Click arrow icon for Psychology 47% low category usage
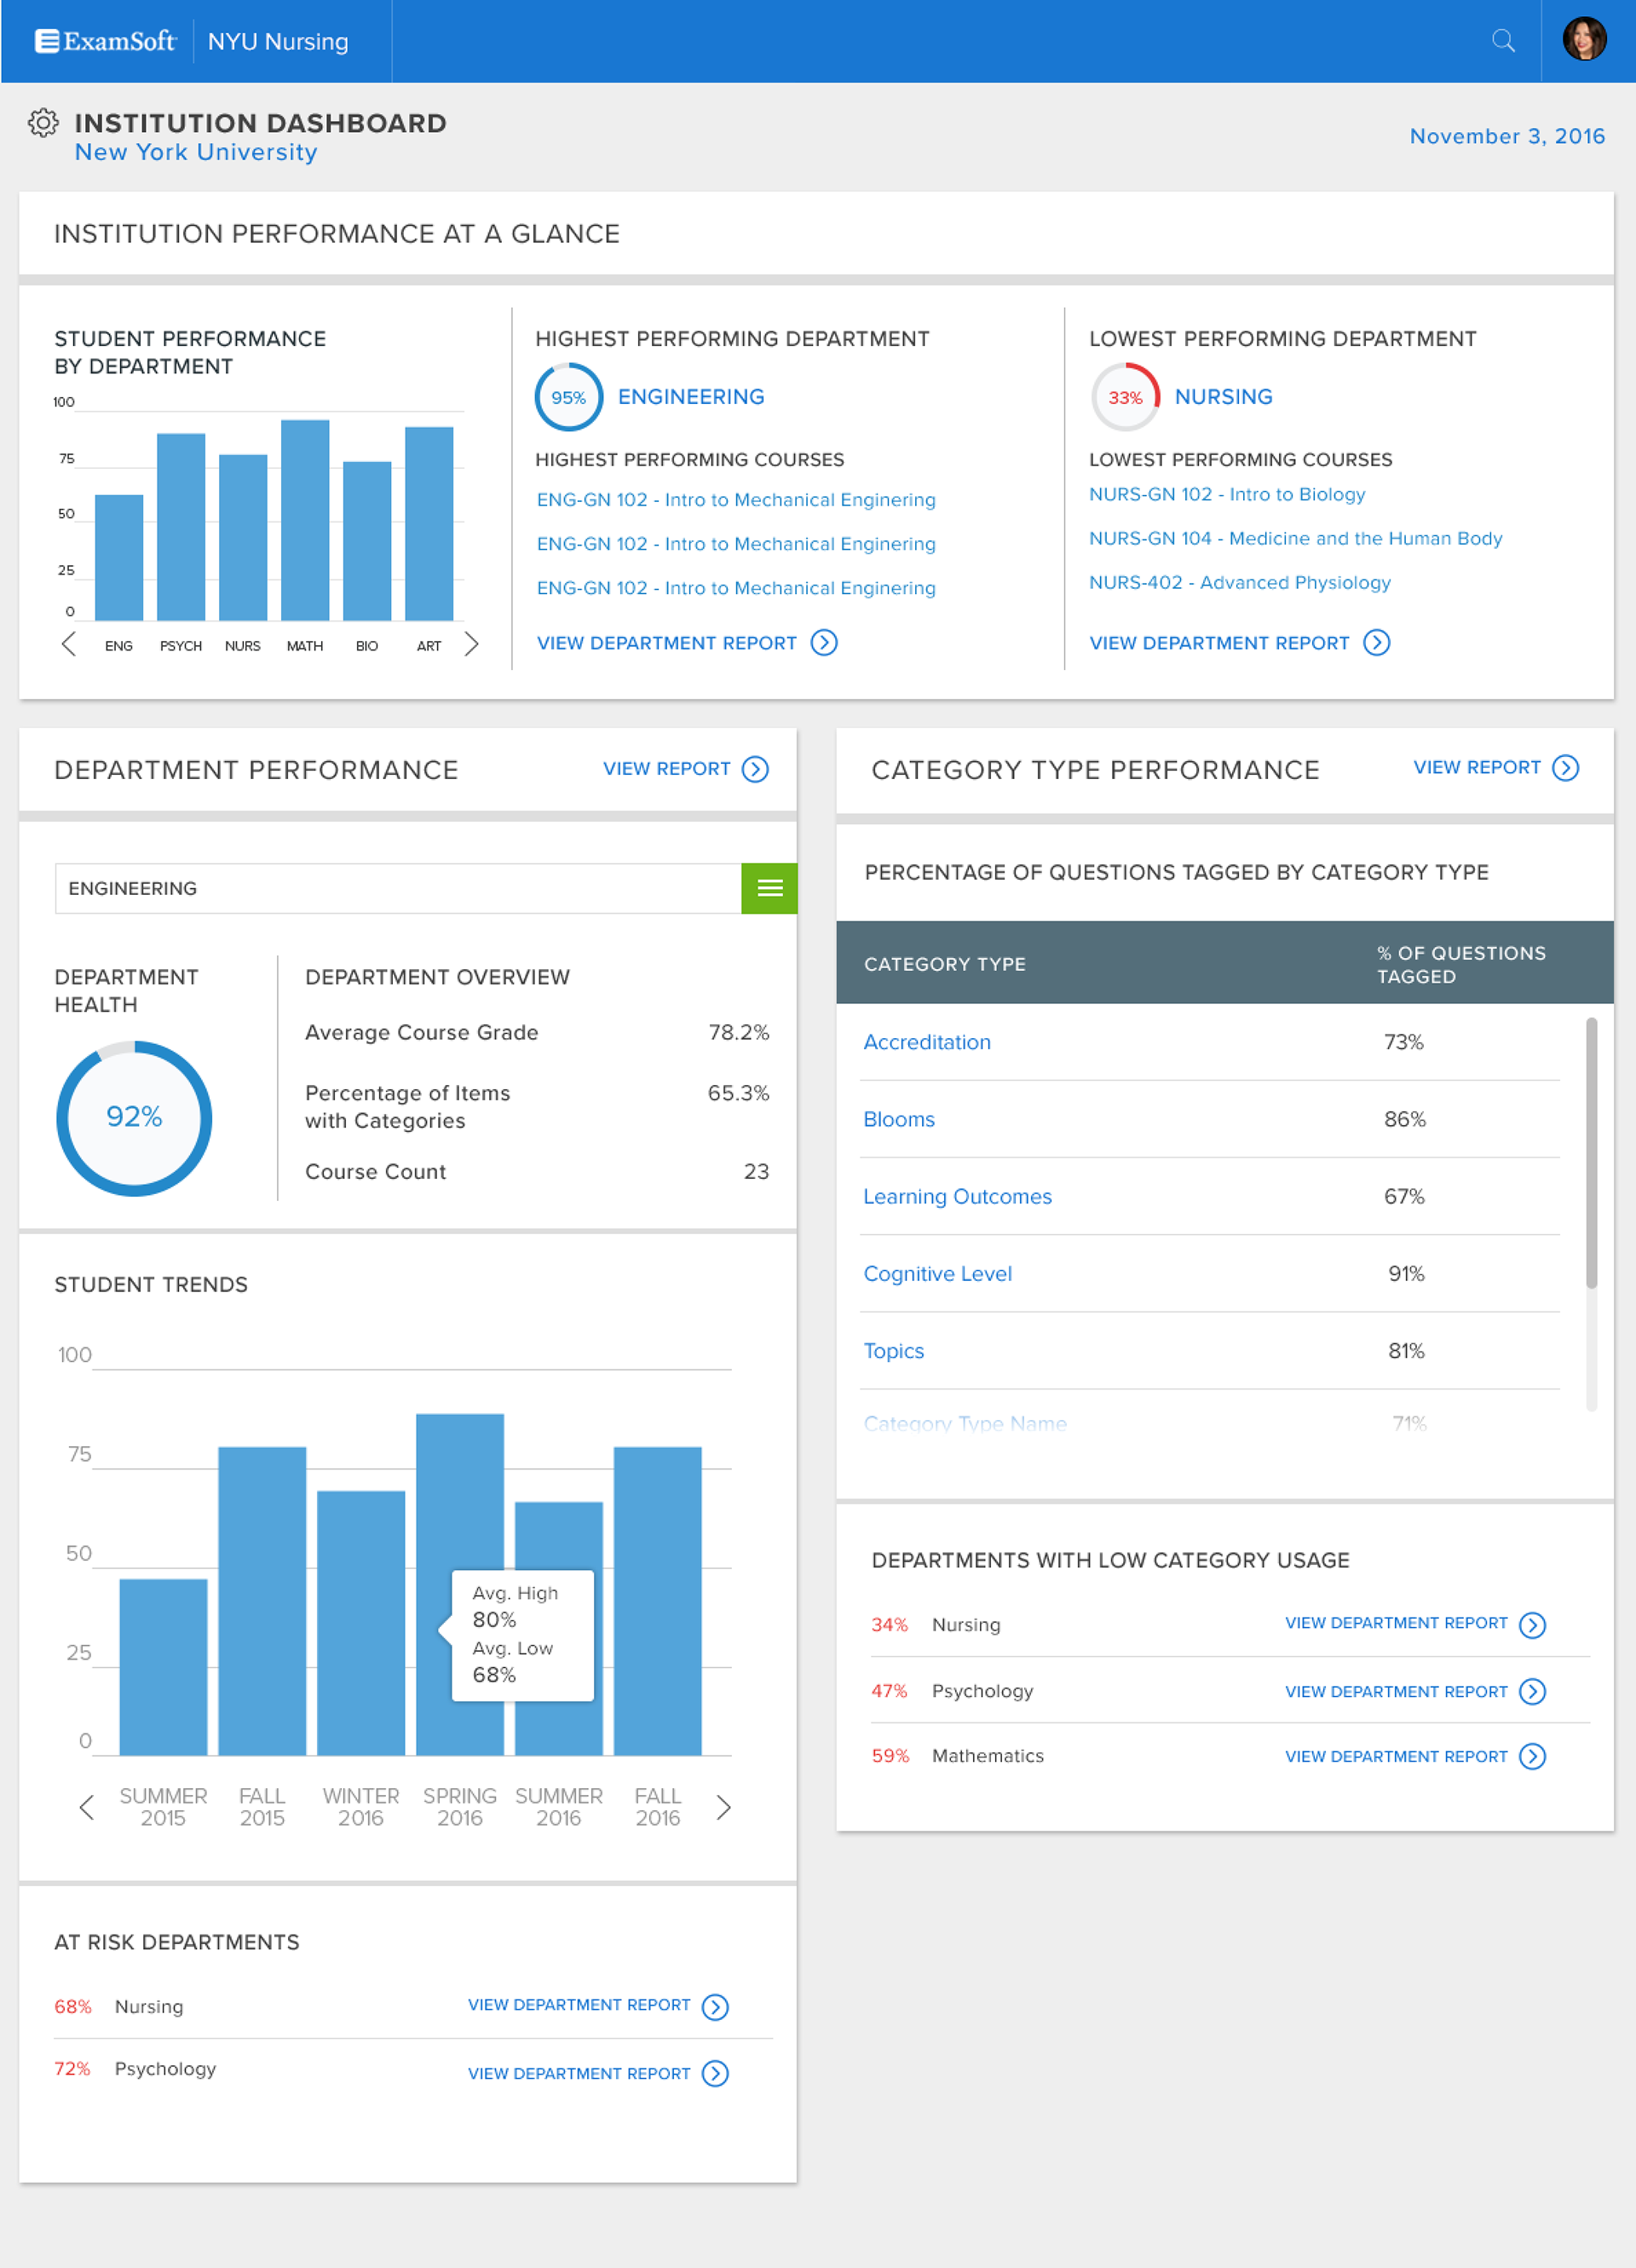 pos(1532,1691)
